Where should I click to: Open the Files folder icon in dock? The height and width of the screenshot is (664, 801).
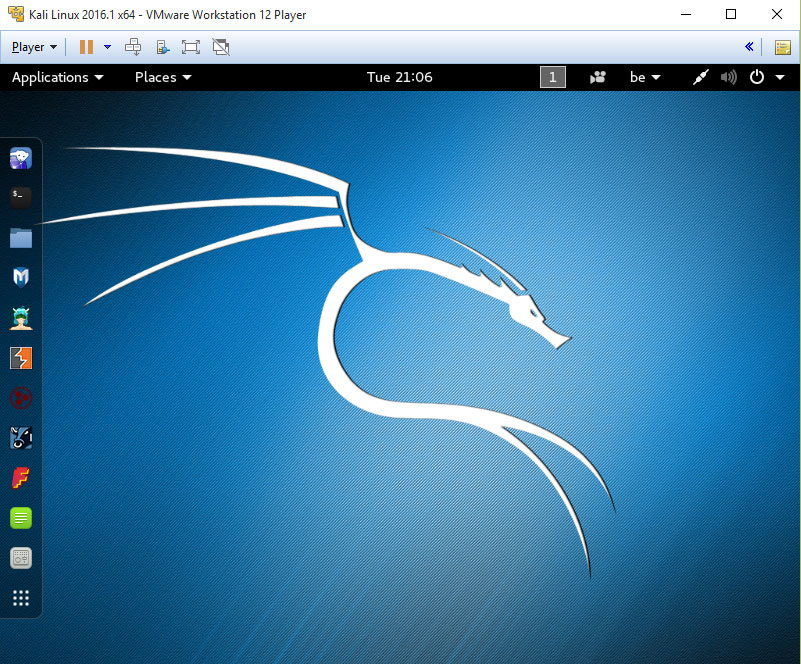click(x=21, y=238)
